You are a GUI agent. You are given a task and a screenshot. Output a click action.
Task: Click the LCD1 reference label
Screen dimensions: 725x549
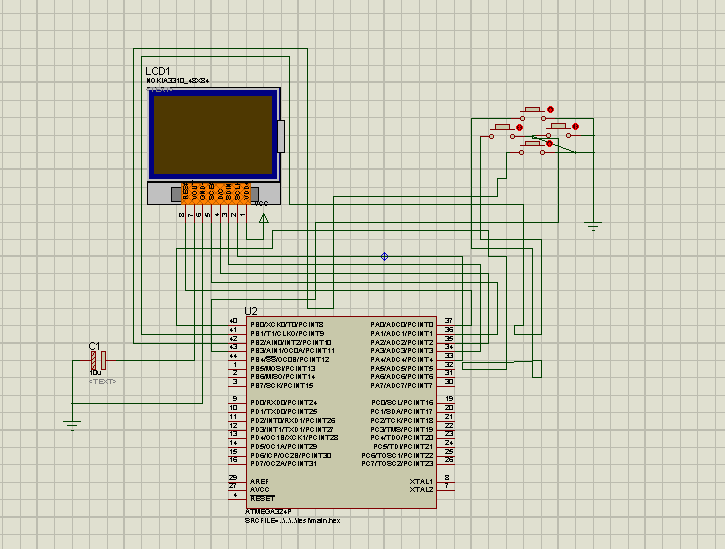coord(158,71)
